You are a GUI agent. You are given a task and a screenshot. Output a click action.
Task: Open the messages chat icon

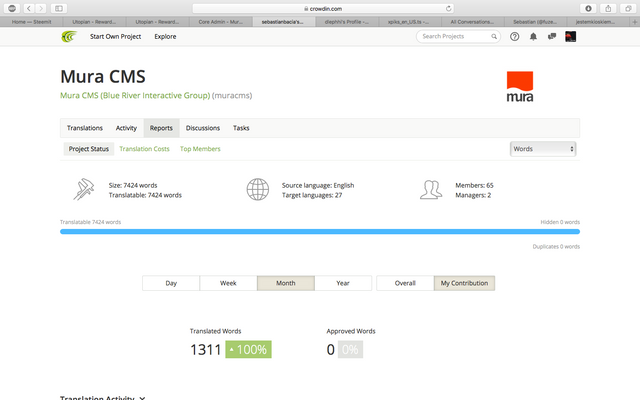click(552, 36)
